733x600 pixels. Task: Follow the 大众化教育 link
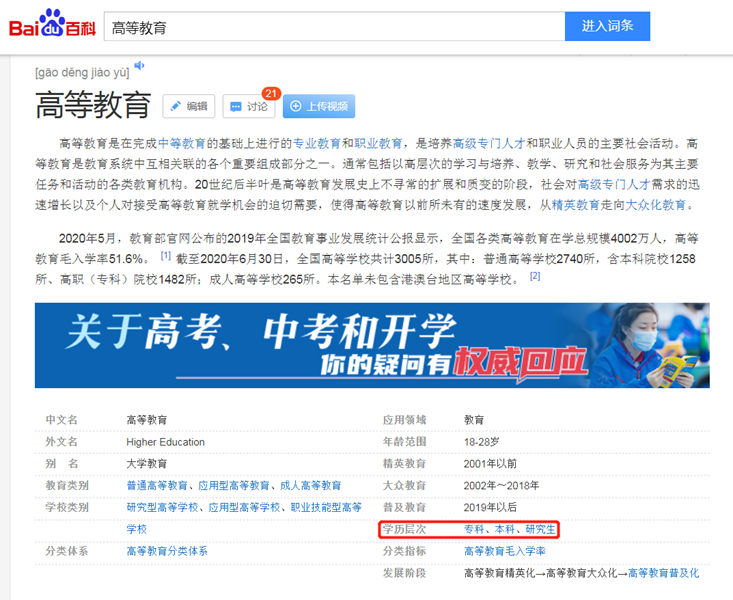659,204
